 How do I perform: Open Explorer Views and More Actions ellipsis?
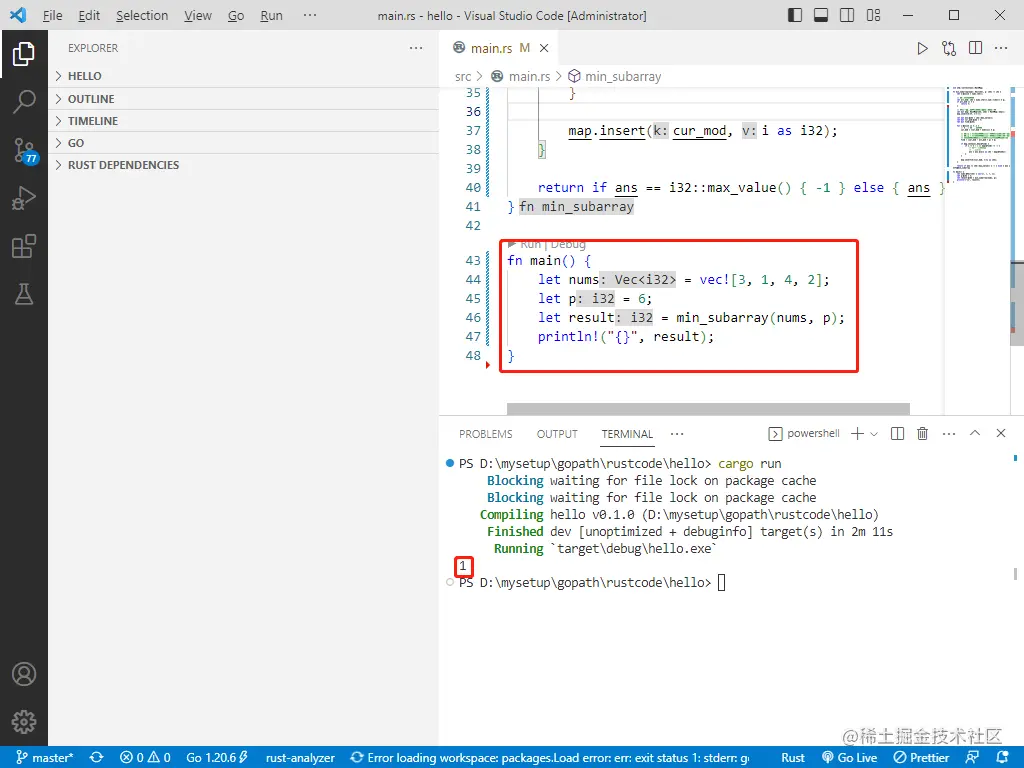[416, 48]
